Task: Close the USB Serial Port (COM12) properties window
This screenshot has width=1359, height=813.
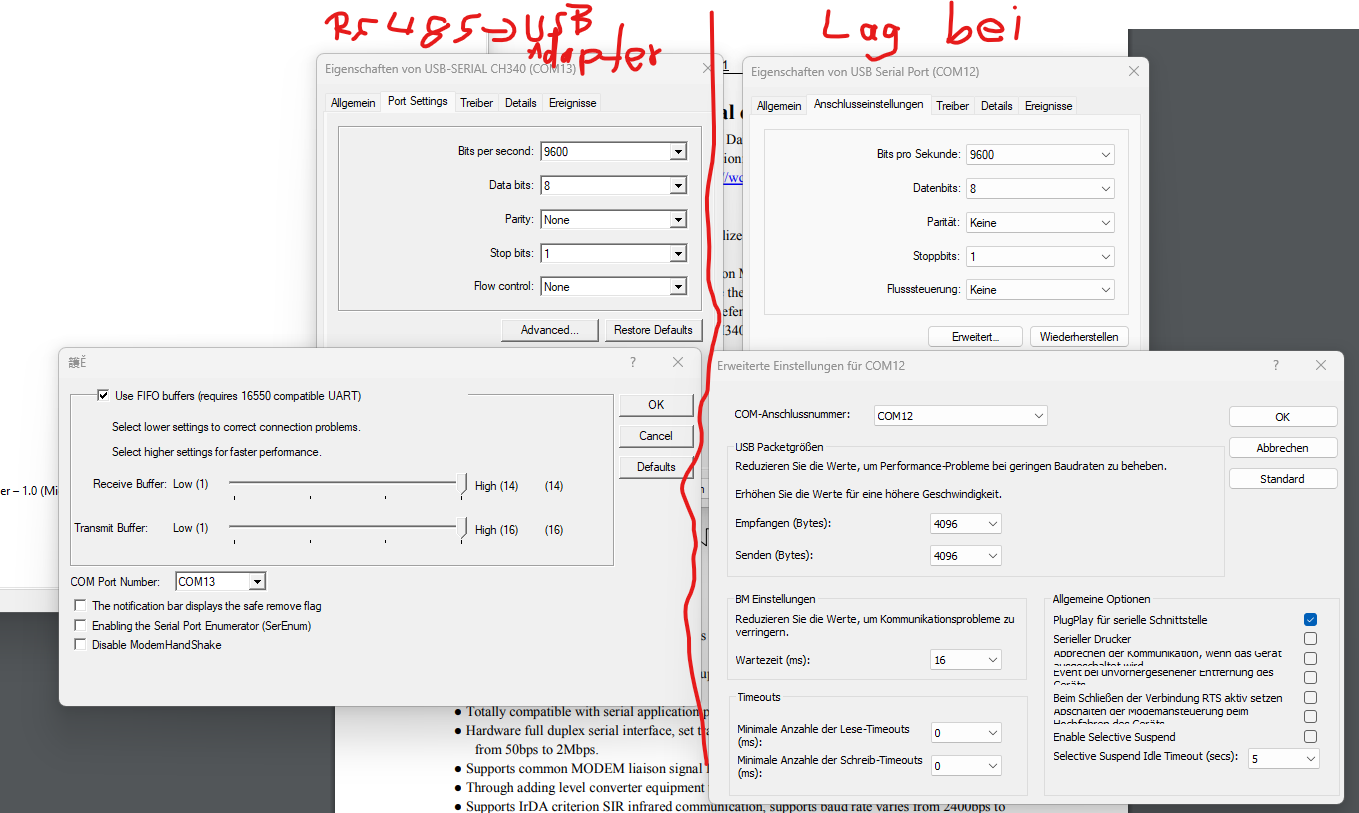Action: point(1133,72)
